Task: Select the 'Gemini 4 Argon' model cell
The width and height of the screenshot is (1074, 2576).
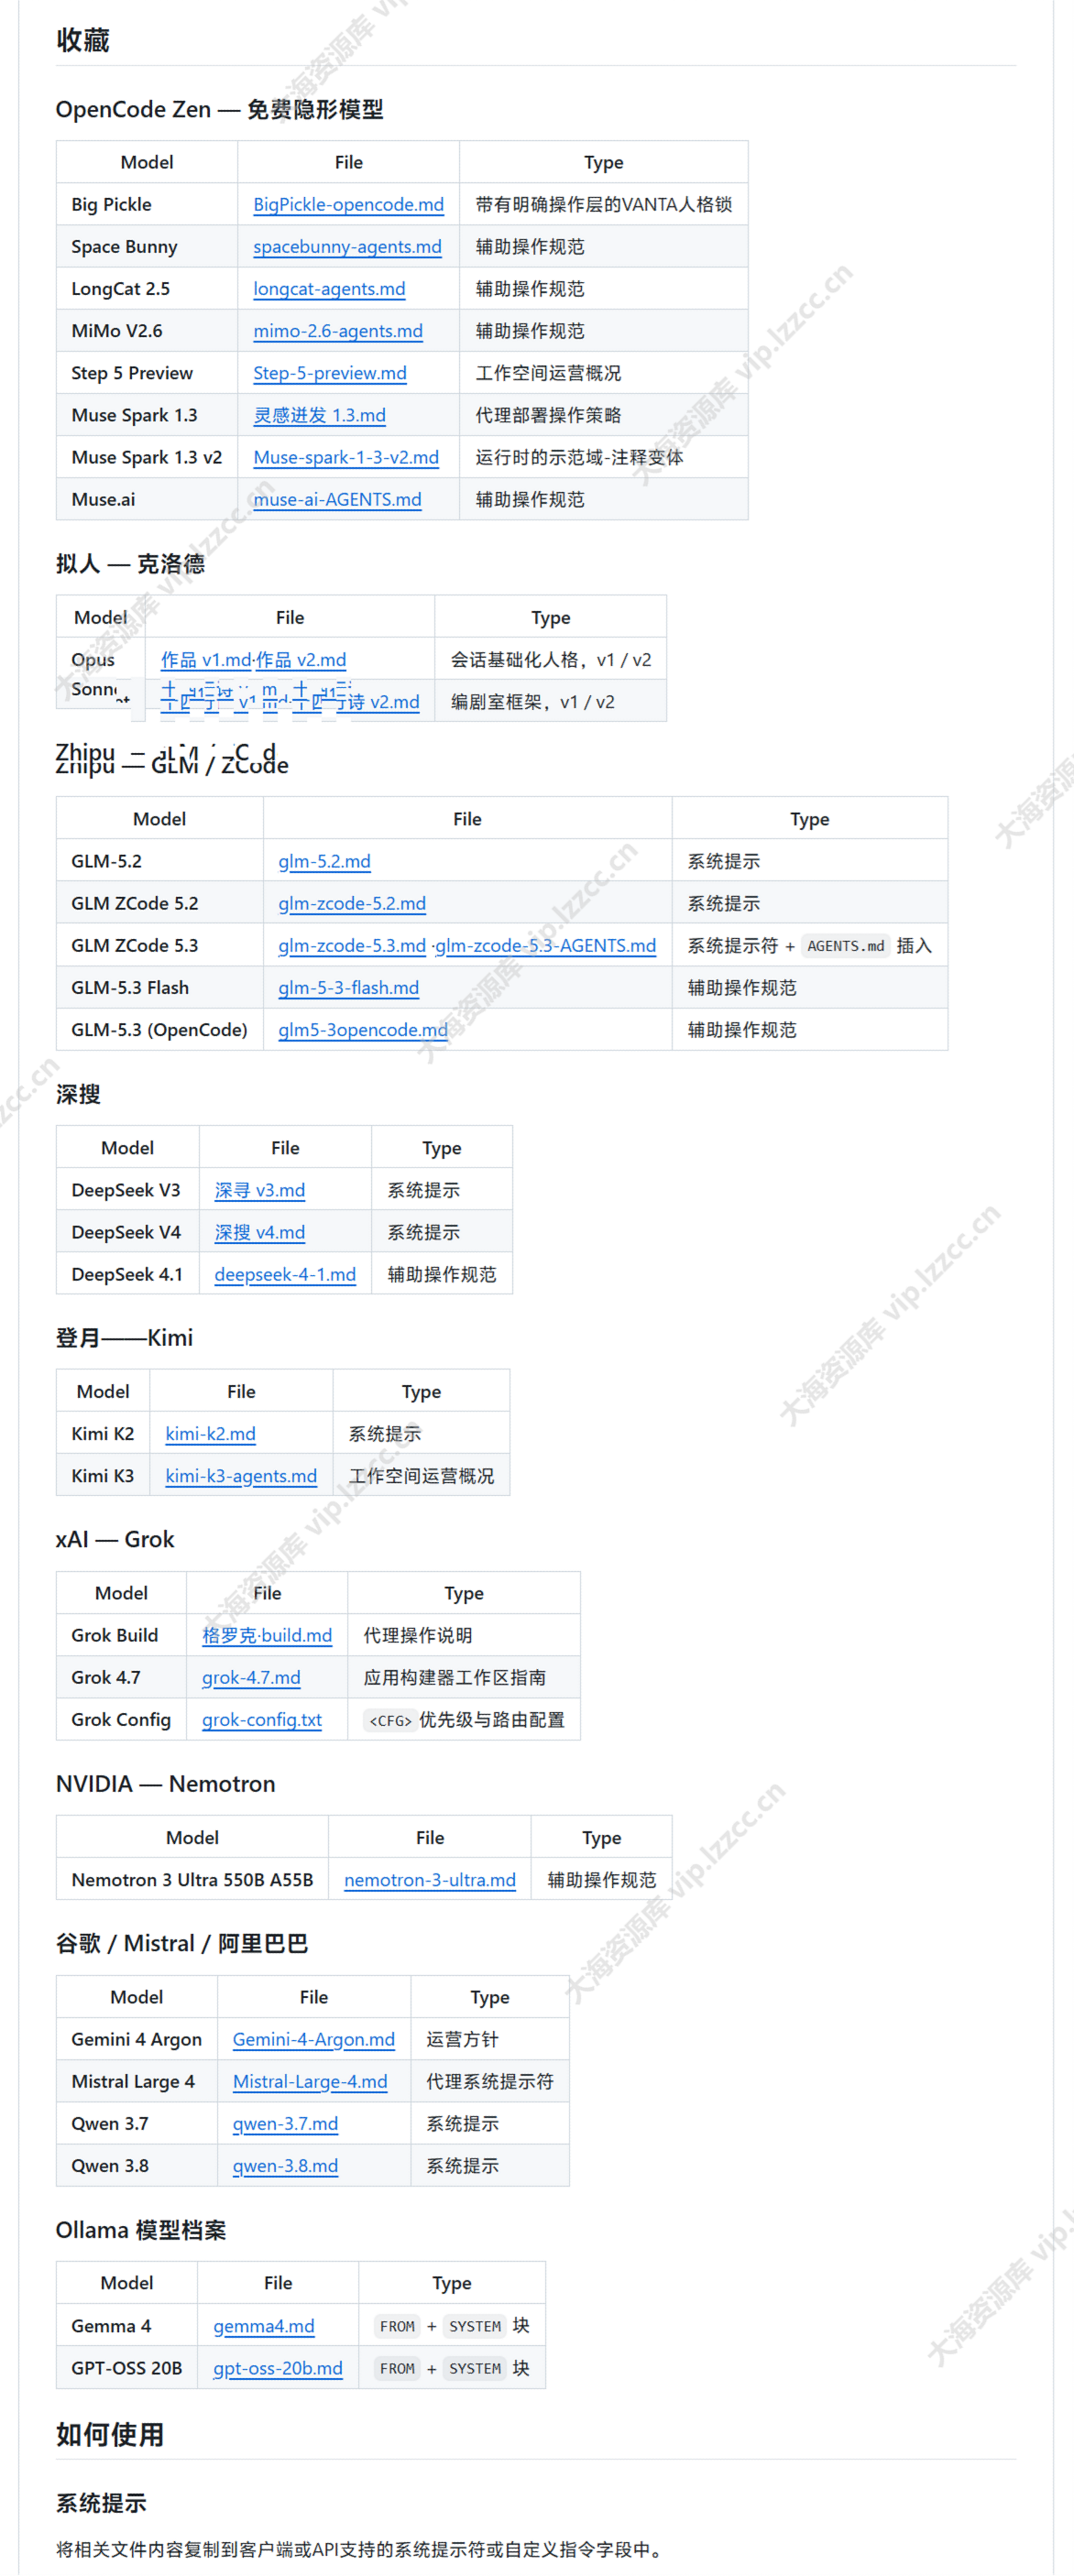Action: [x=137, y=2039]
